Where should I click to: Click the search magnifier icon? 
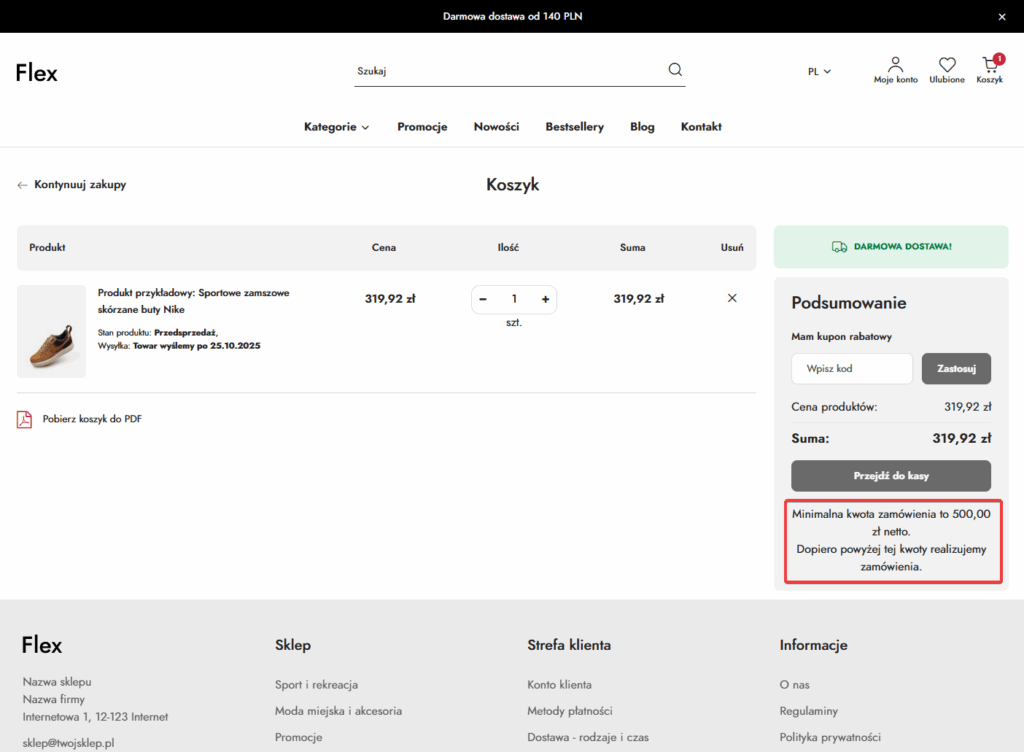(x=675, y=70)
